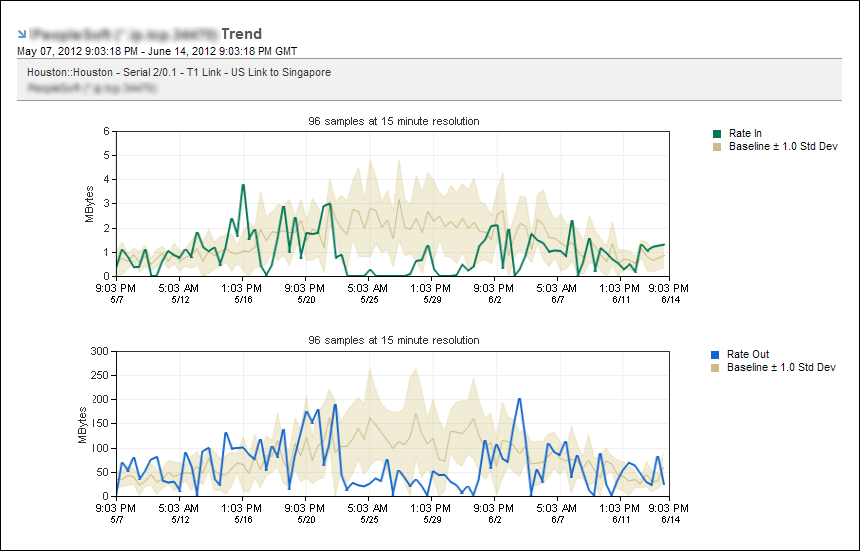The height and width of the screenshot is (551, 860).
Task: Select the Rate In legend label
Action: click(745, 134)
